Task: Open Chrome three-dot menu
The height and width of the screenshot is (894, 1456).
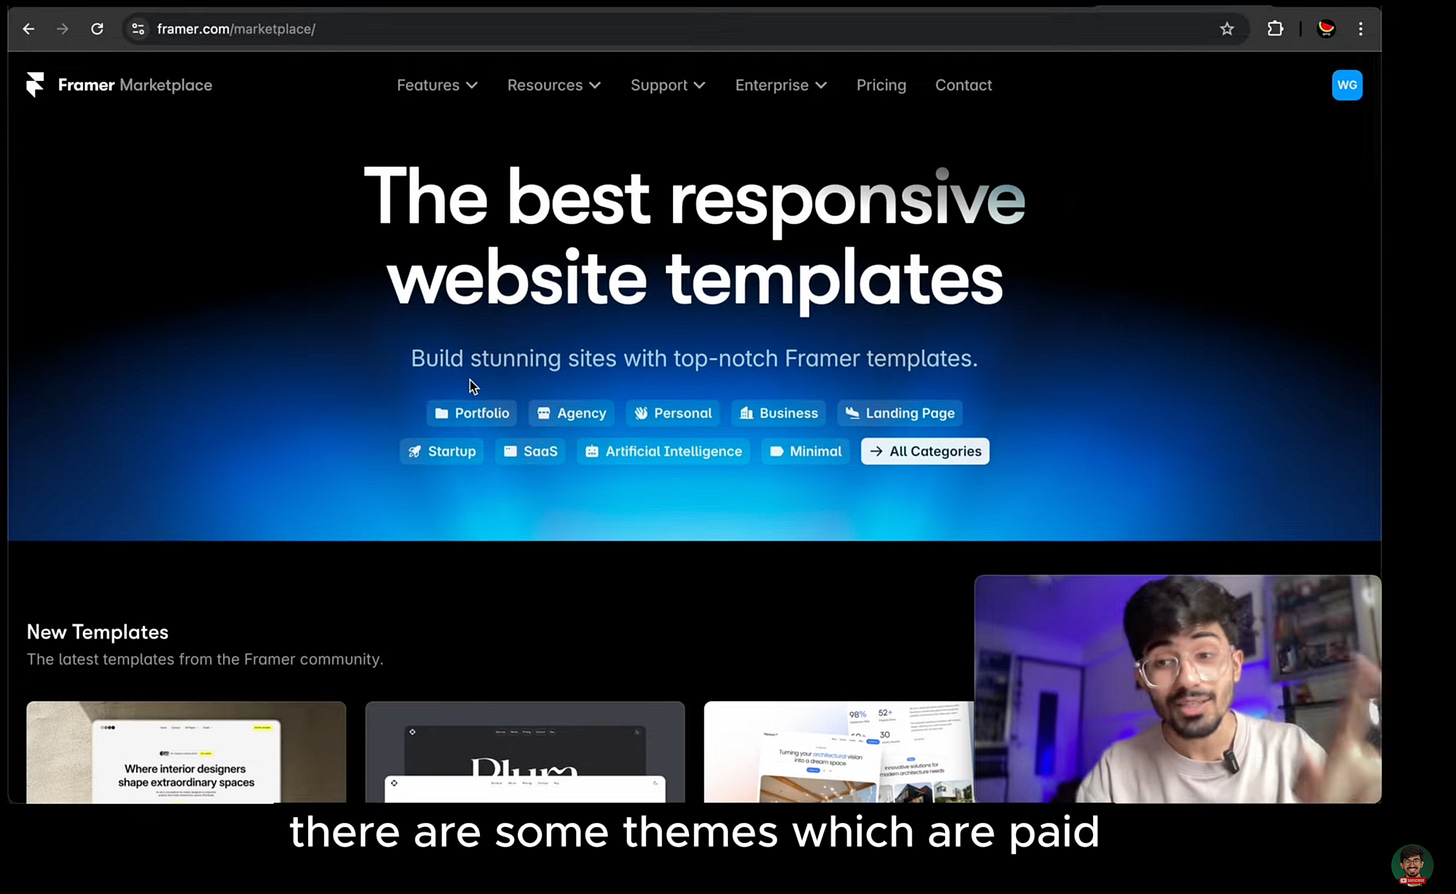Action: point(1360,29)
